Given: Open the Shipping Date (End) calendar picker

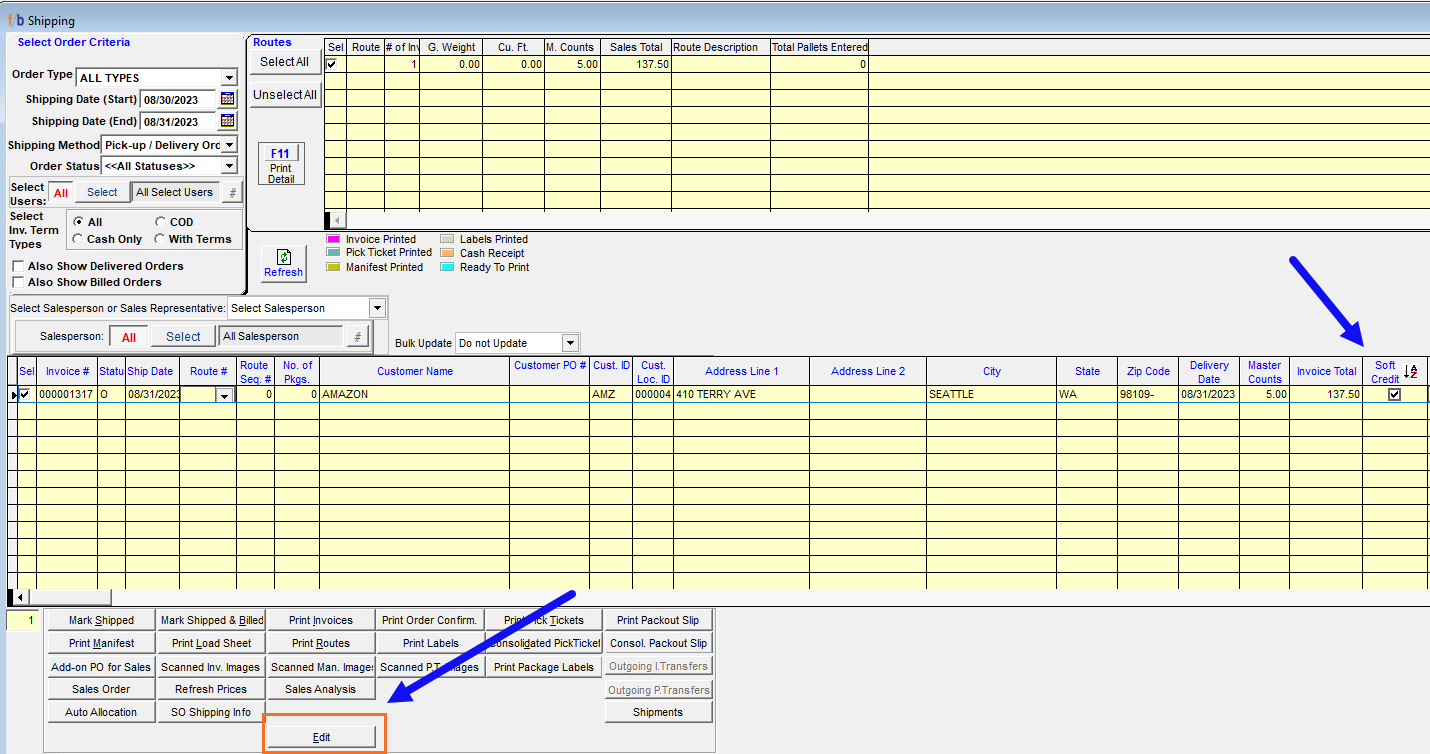Looking at the screenshot, I should tap(228, 121).
